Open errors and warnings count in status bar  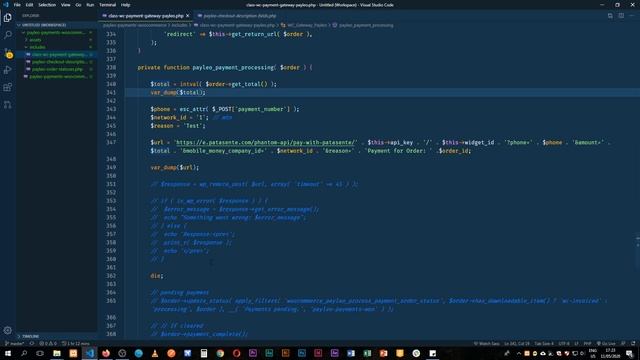48,343
